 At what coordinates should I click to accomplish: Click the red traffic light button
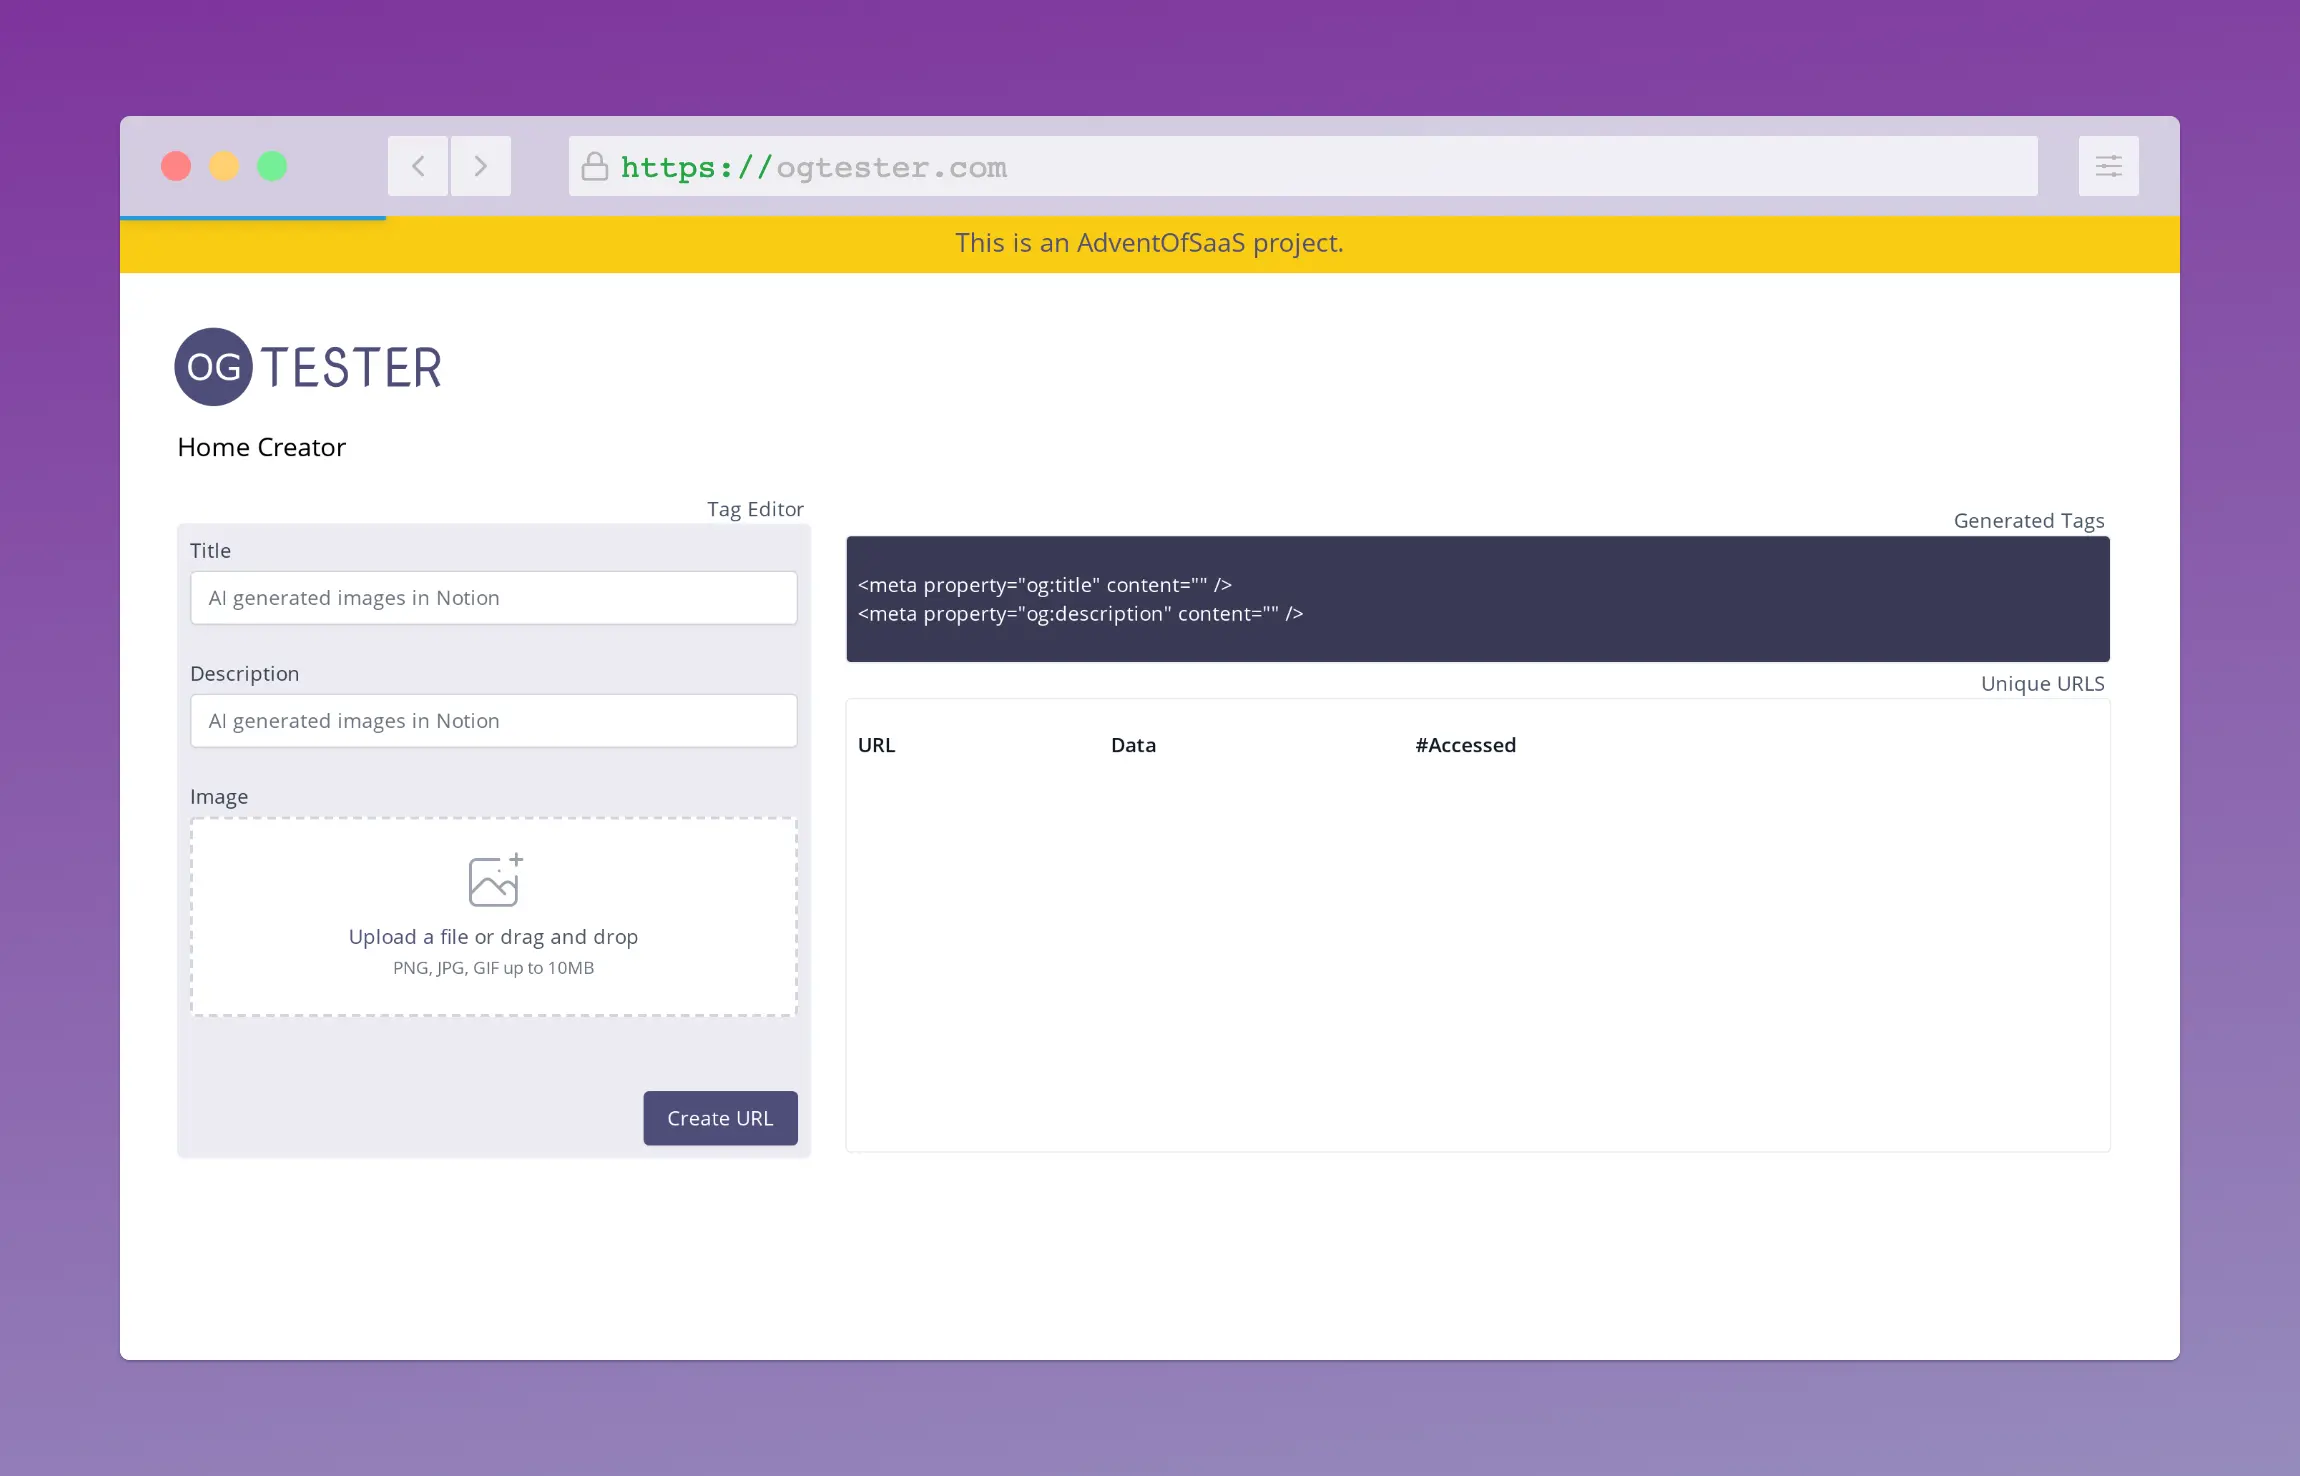point(176,165)
